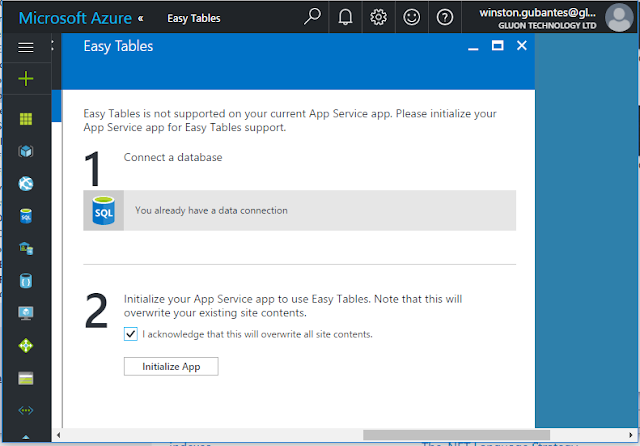Open All resources green grid icon
Viewport: 640px width, 446px height.
(x=26, y=119)
